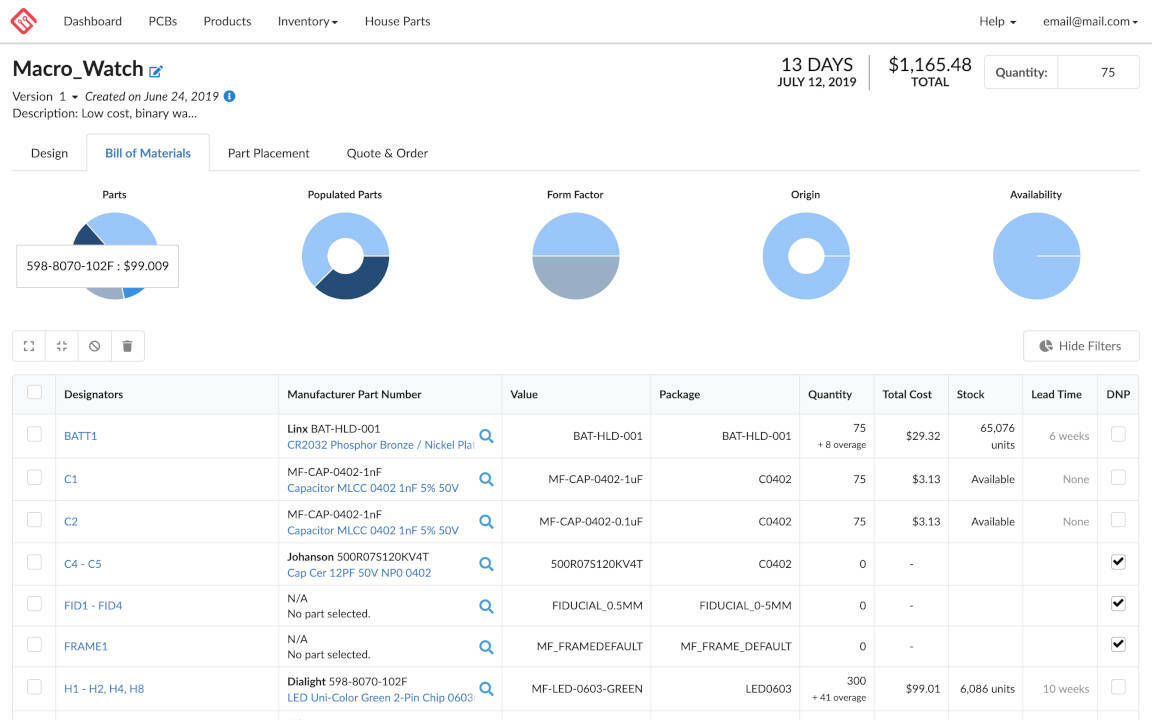Click the expand-all icon in the table toolbar
Viewport: 1152px width, 720px height.
coord(29,346)
